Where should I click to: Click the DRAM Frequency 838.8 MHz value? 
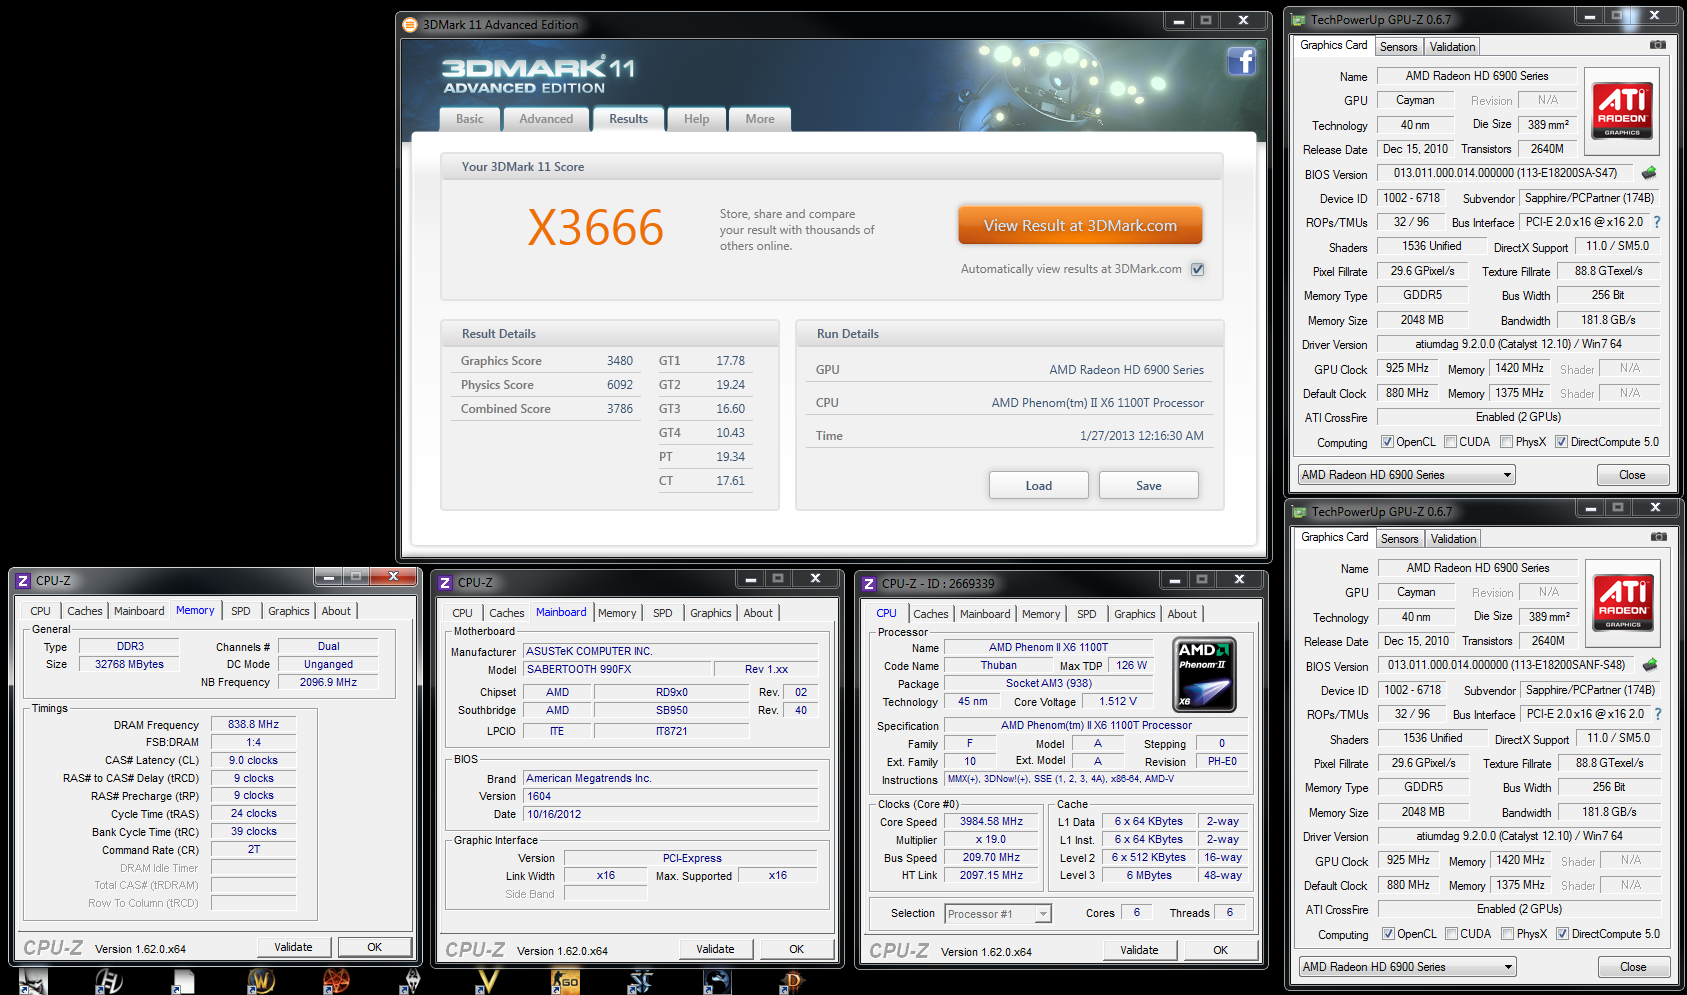[x=253, y=724]
